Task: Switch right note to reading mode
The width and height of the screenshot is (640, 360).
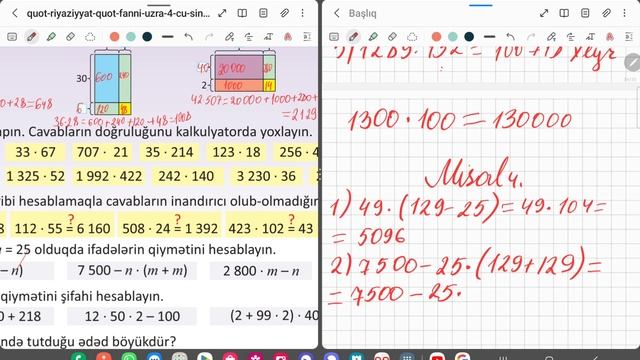Action: tap(564, 13)
